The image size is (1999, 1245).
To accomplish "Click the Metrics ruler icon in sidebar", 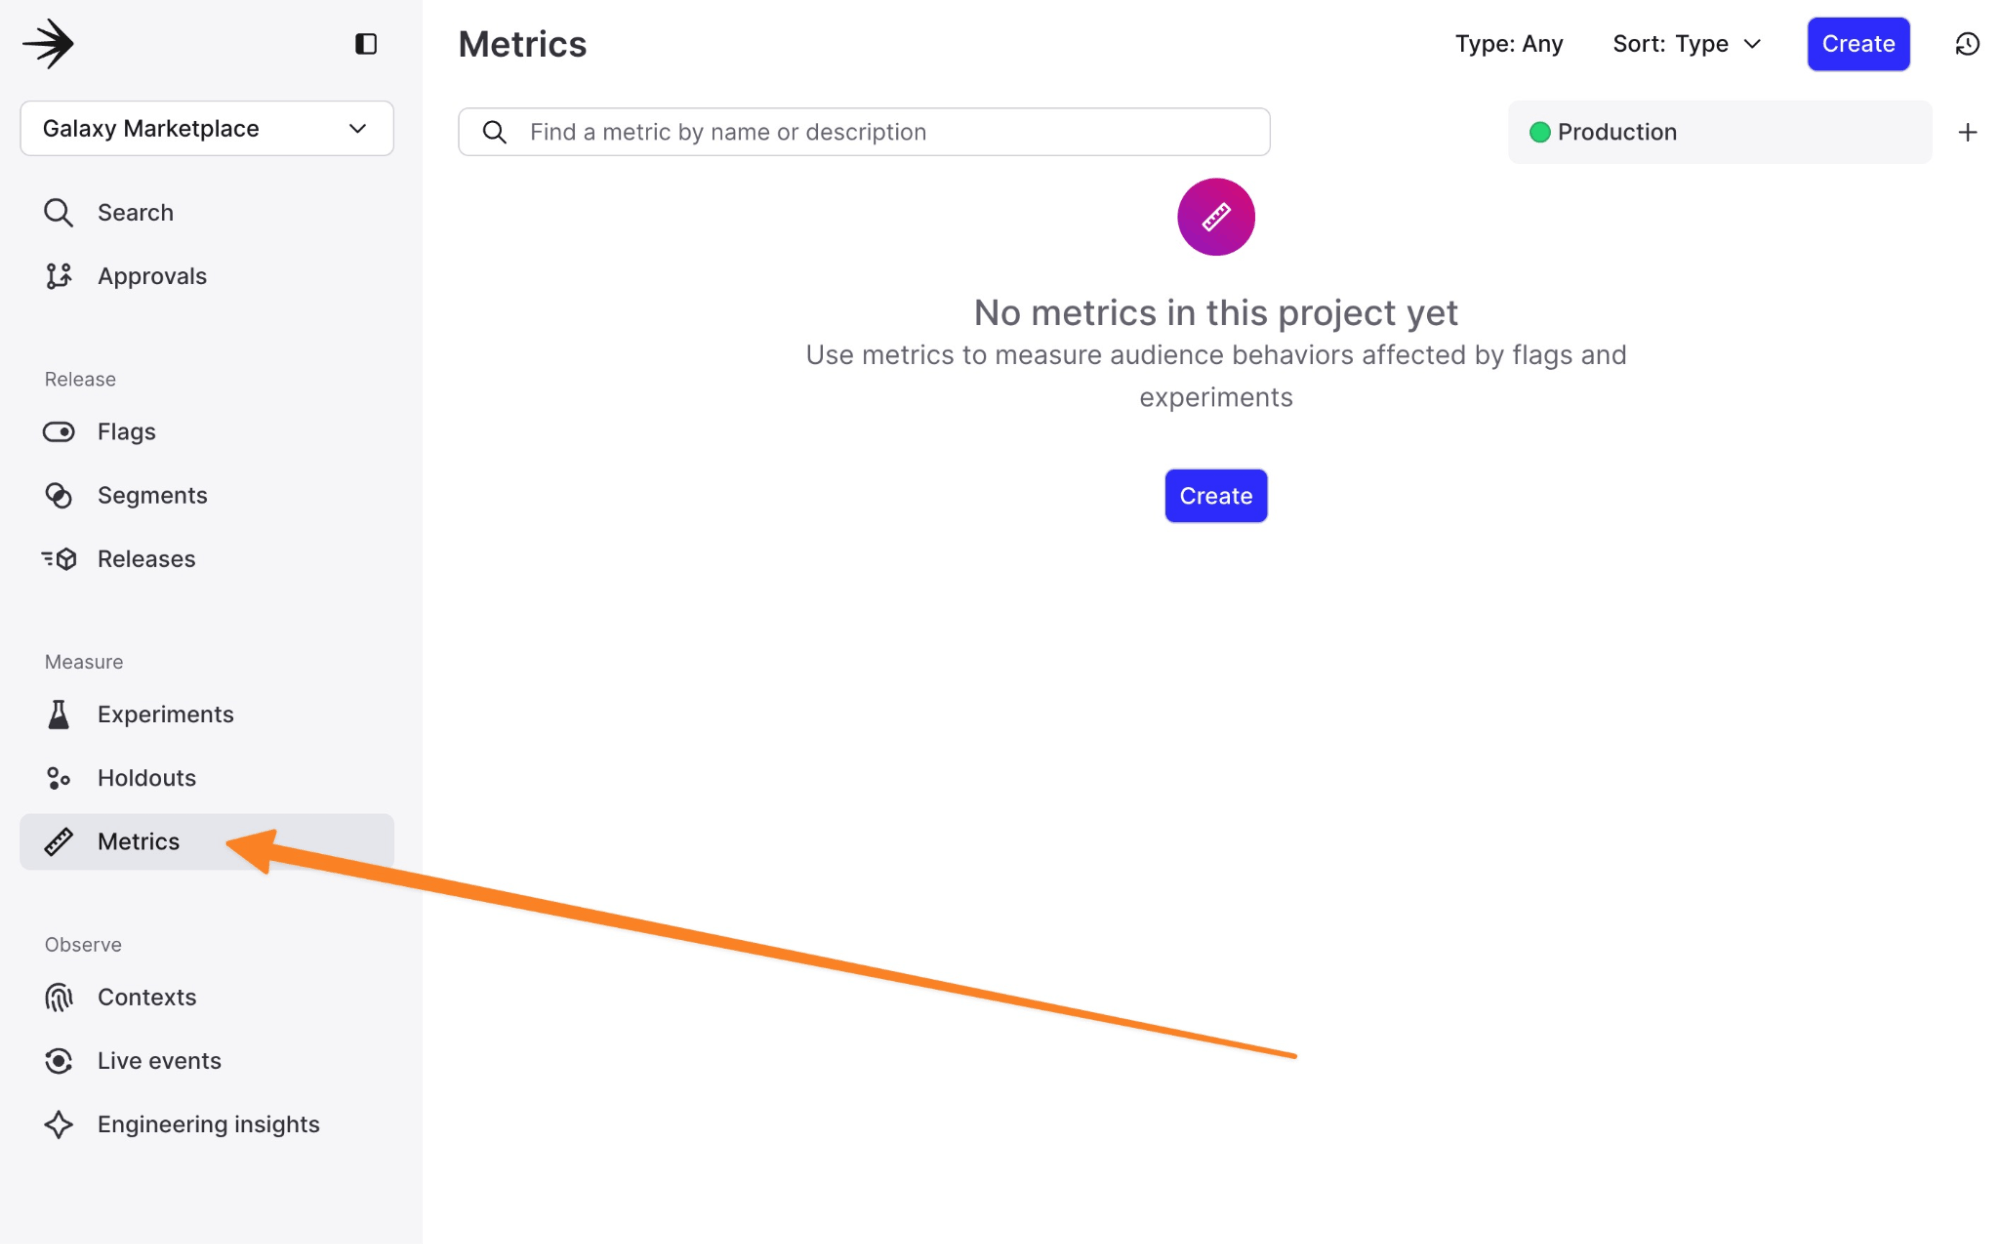I will click(59, 842).
